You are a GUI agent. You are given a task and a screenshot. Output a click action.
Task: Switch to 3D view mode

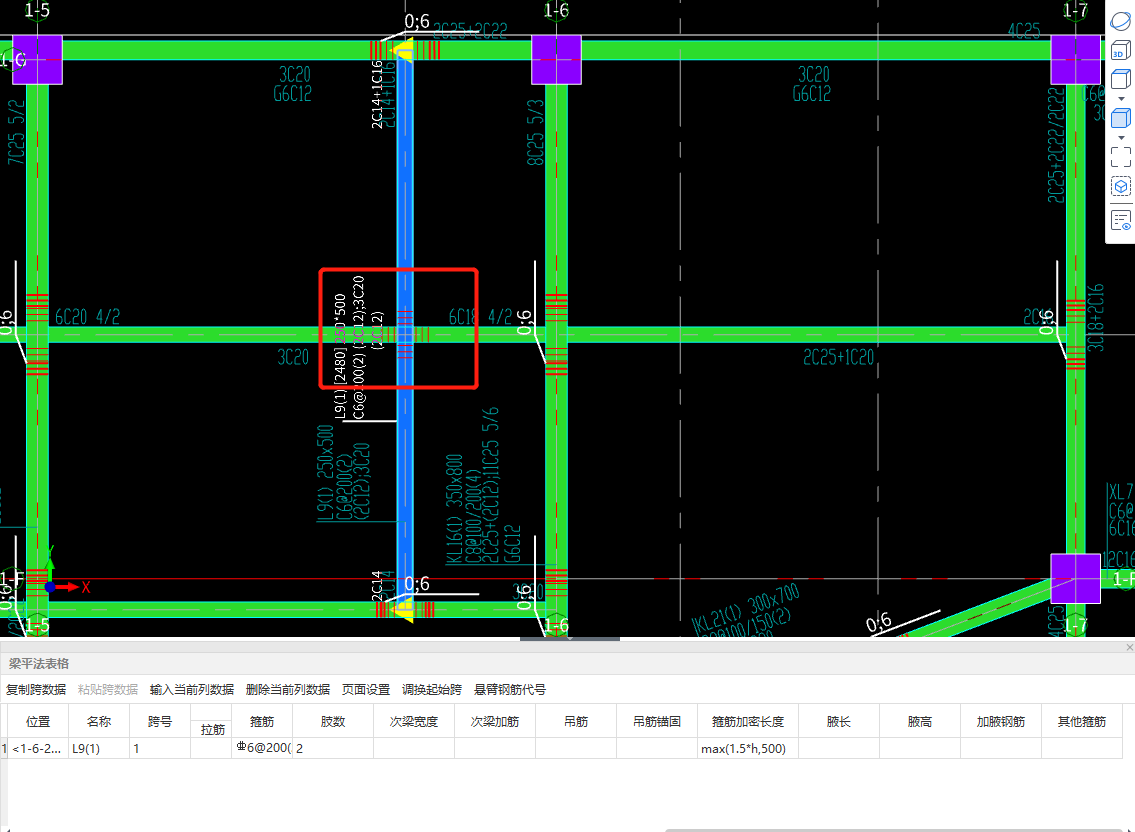point(1120,52)
